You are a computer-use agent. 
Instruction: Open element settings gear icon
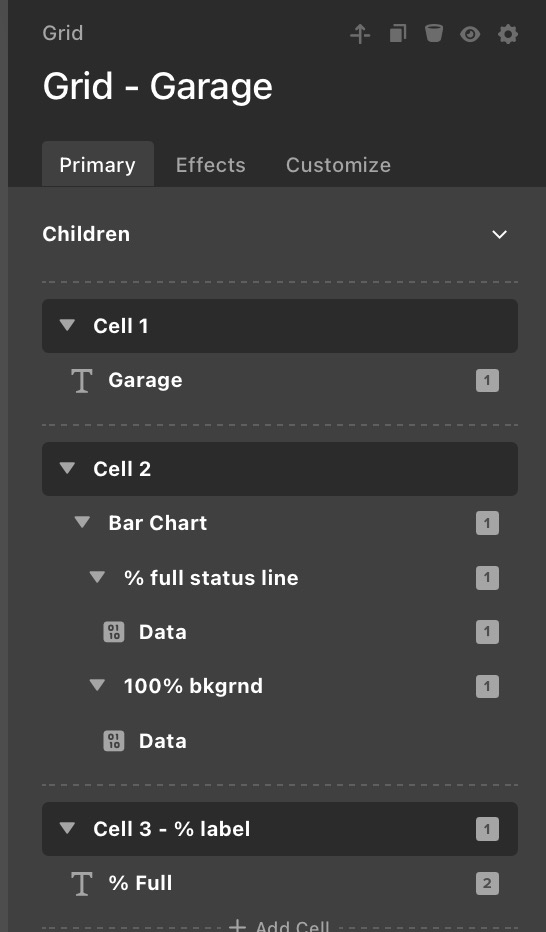click(x=507, y=34)
